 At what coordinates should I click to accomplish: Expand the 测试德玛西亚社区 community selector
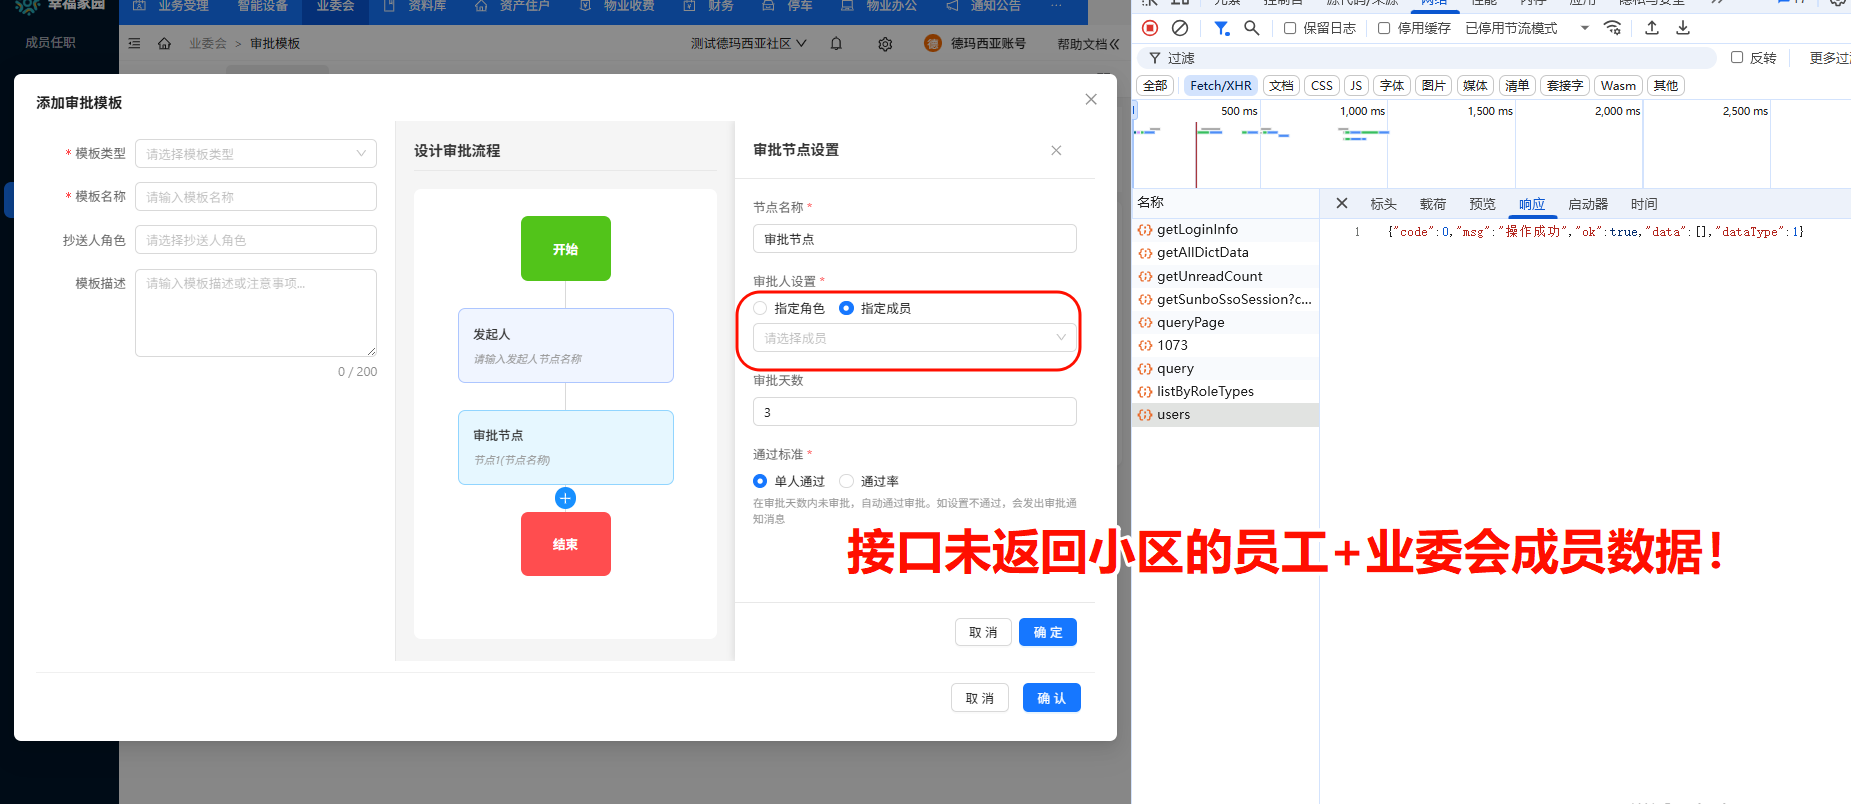click(x=748, y=44)
